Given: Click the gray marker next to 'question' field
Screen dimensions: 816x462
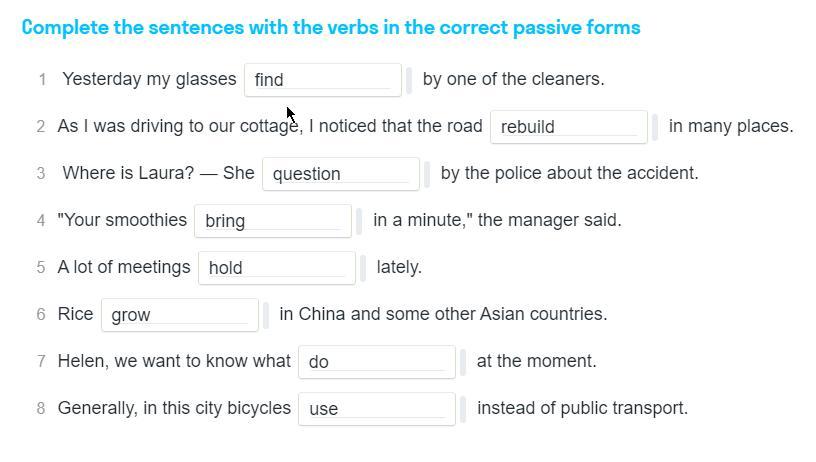Looking at the screenshot, I should 427,174.
